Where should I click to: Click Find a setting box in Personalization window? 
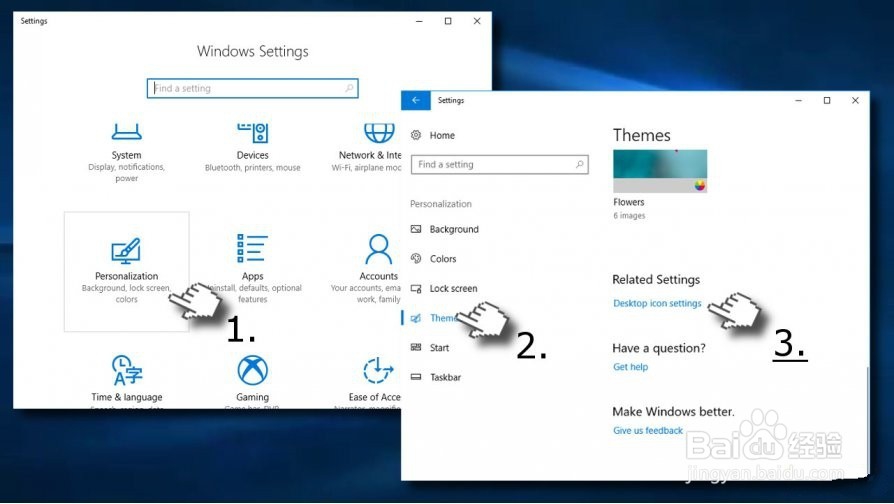(499, 164)
